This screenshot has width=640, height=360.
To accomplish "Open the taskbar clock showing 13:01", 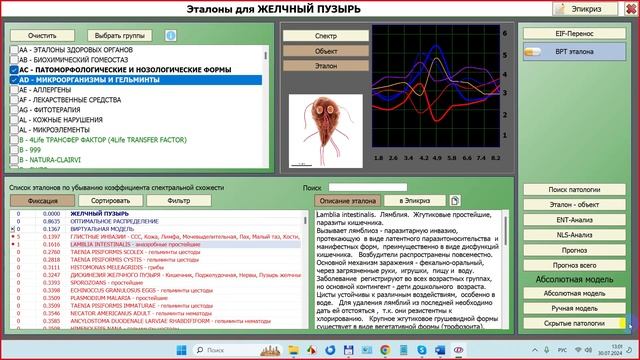I will pos(610,350).
